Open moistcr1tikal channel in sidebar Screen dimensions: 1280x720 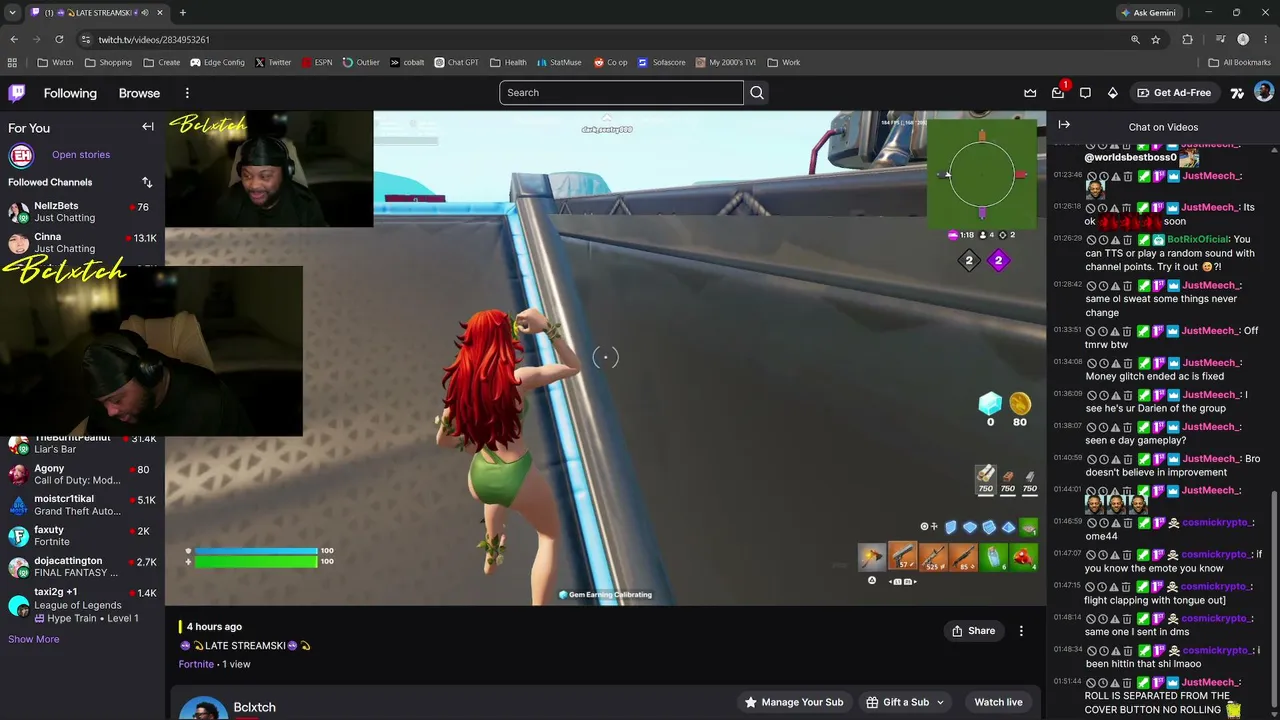pos(83,505)
